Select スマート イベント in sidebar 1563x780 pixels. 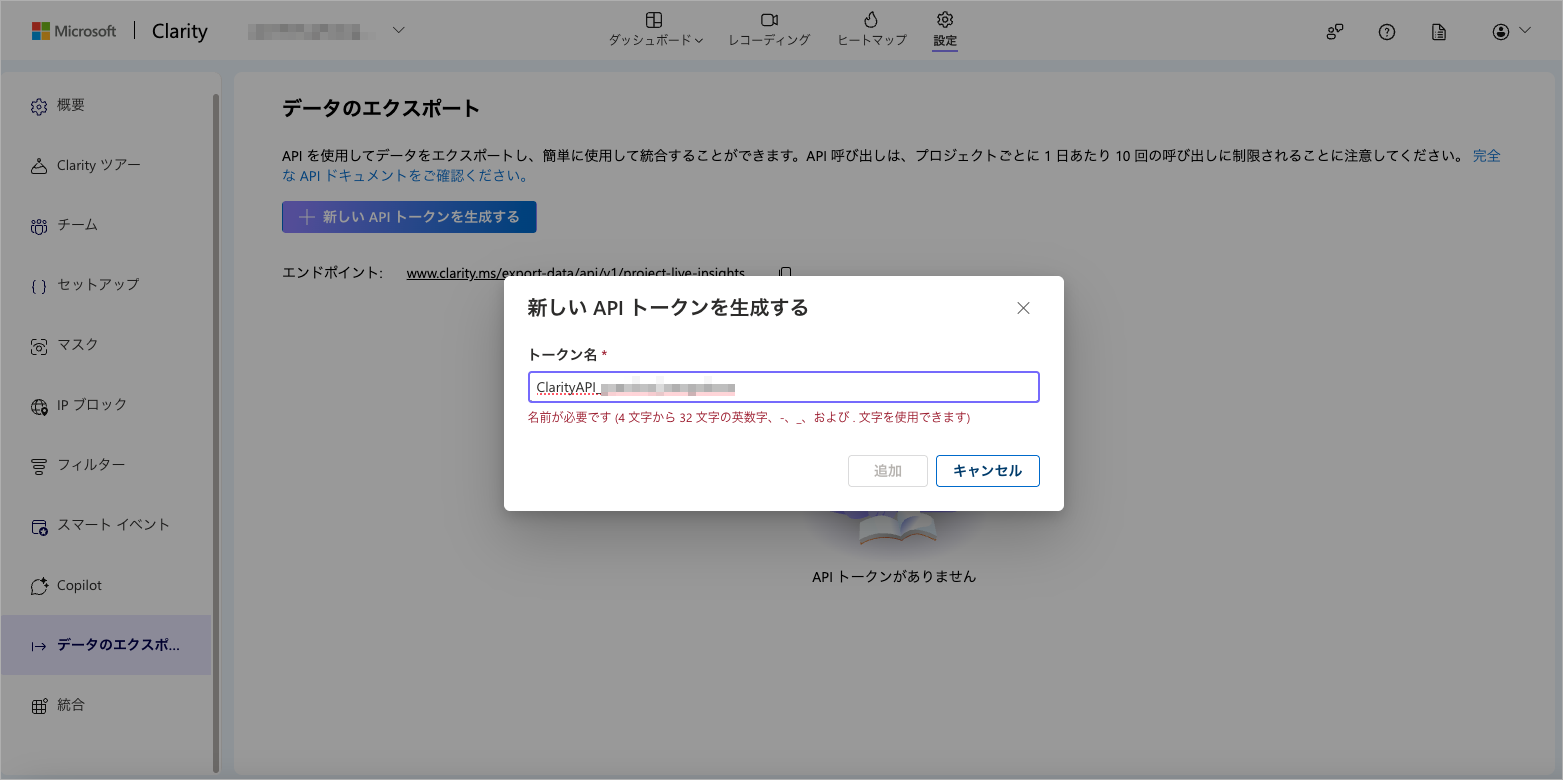113,525
